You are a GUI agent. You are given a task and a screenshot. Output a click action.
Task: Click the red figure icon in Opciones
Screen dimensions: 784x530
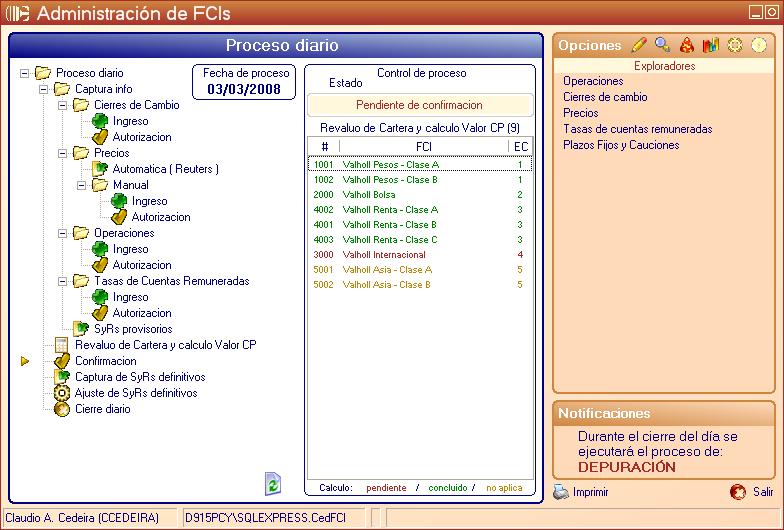pyautogui.click(x=687, y=45)
